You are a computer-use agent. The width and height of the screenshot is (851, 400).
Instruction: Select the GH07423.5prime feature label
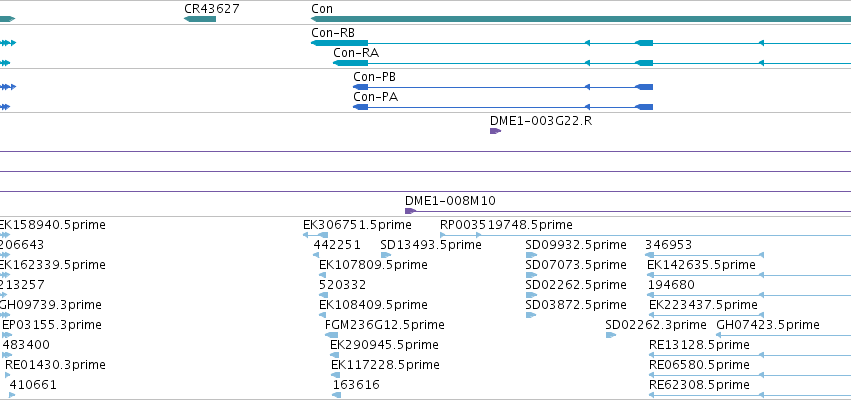point(768,325)
